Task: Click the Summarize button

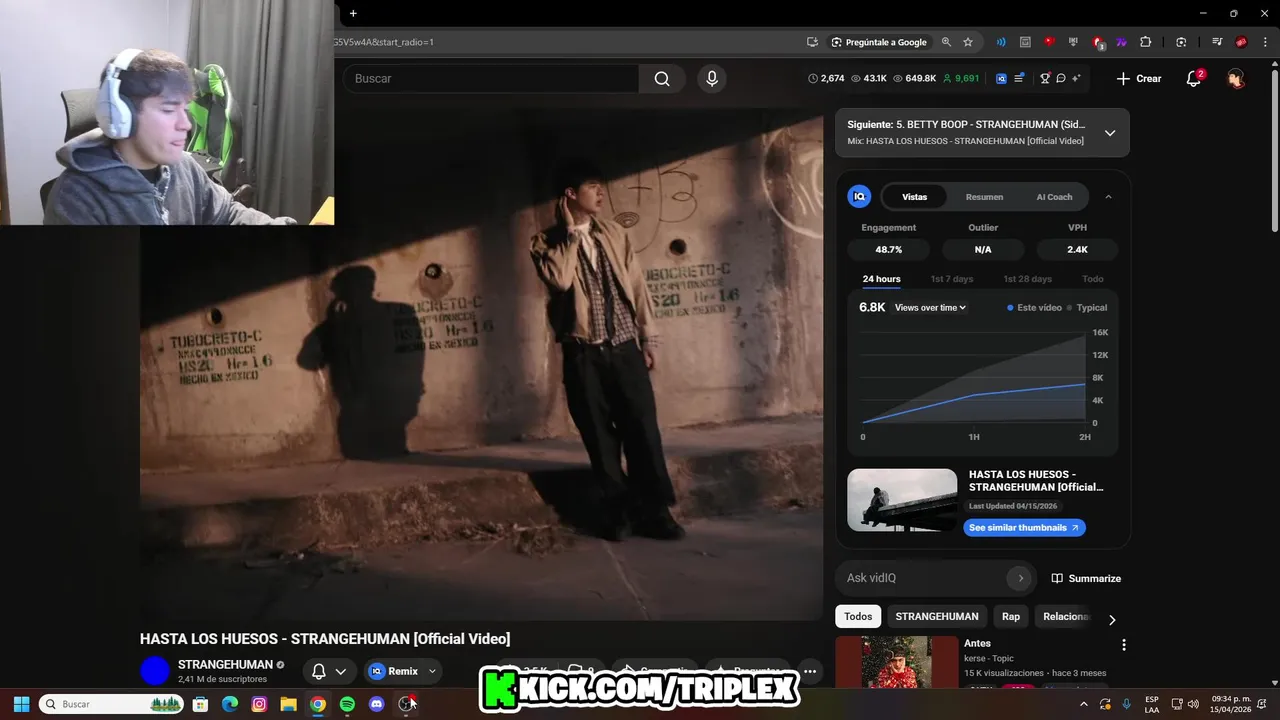Action: pos(1086,578)
